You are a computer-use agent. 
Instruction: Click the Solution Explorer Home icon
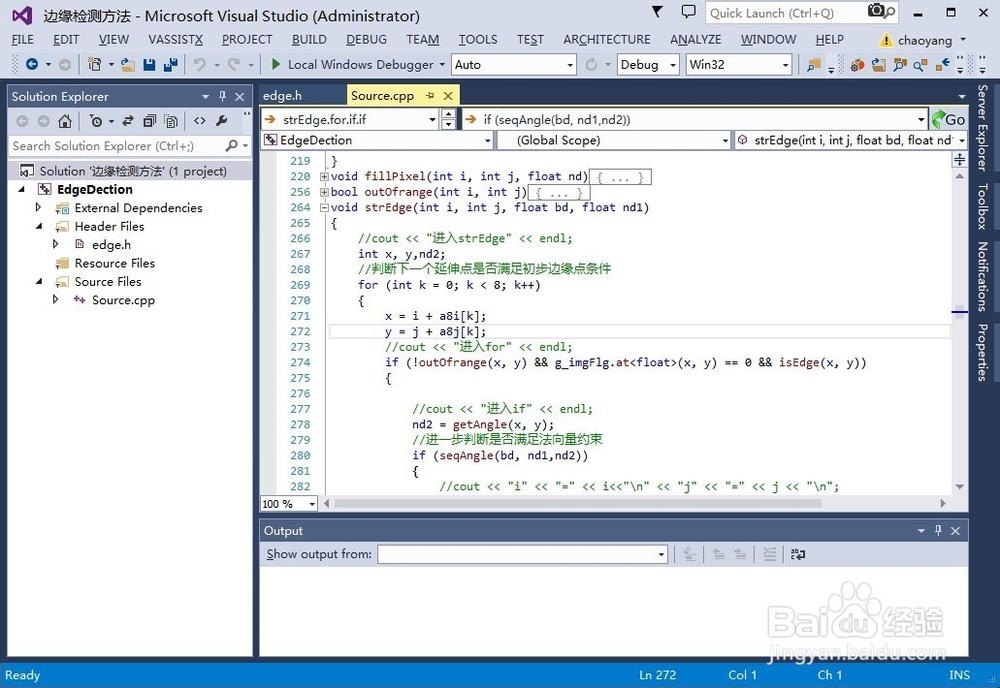pos(64,121)
